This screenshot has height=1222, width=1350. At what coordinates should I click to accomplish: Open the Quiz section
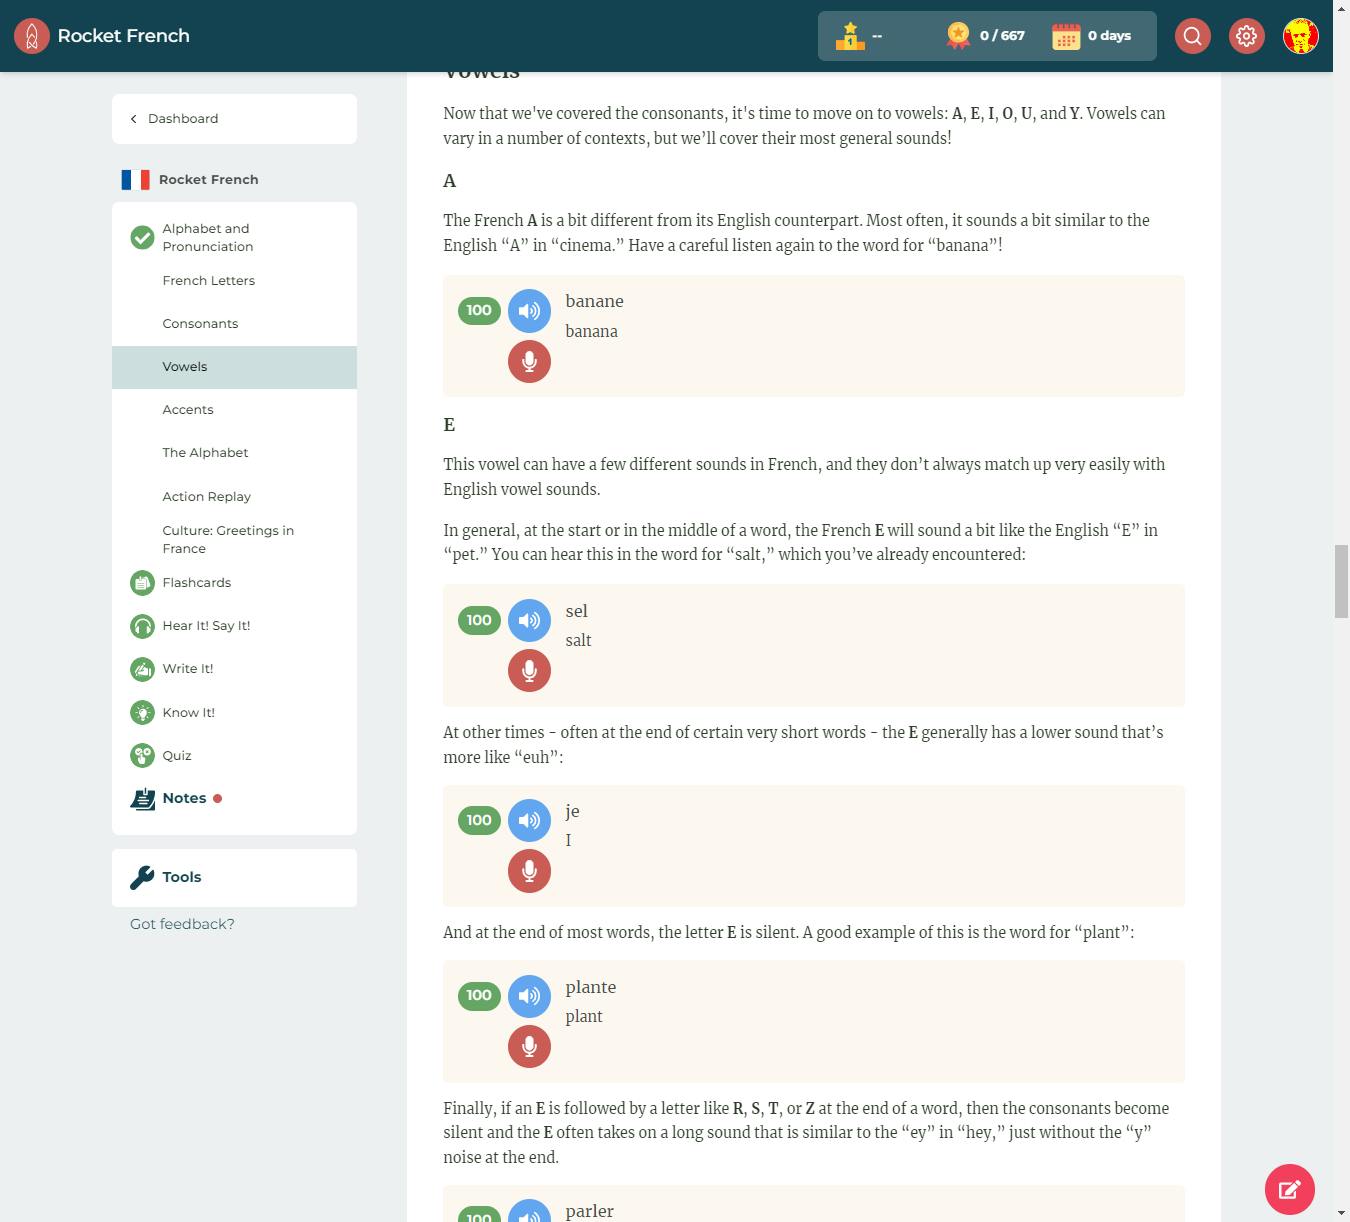click(x=177, y=755)
